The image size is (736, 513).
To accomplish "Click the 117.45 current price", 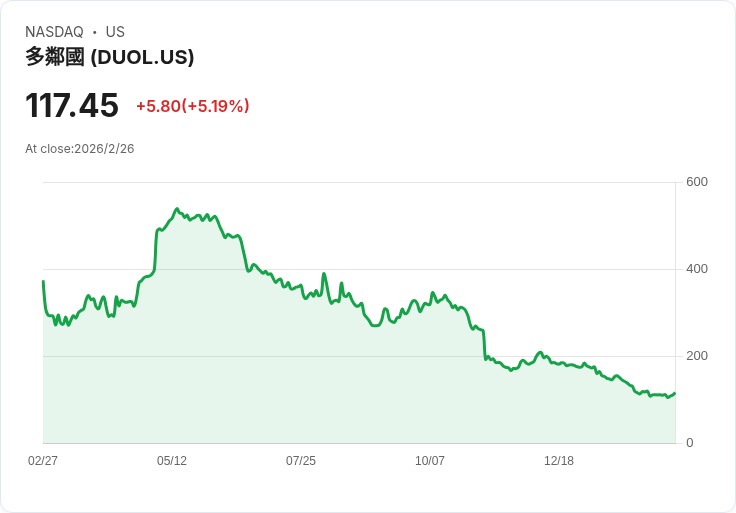I will (x=72, y=105).
